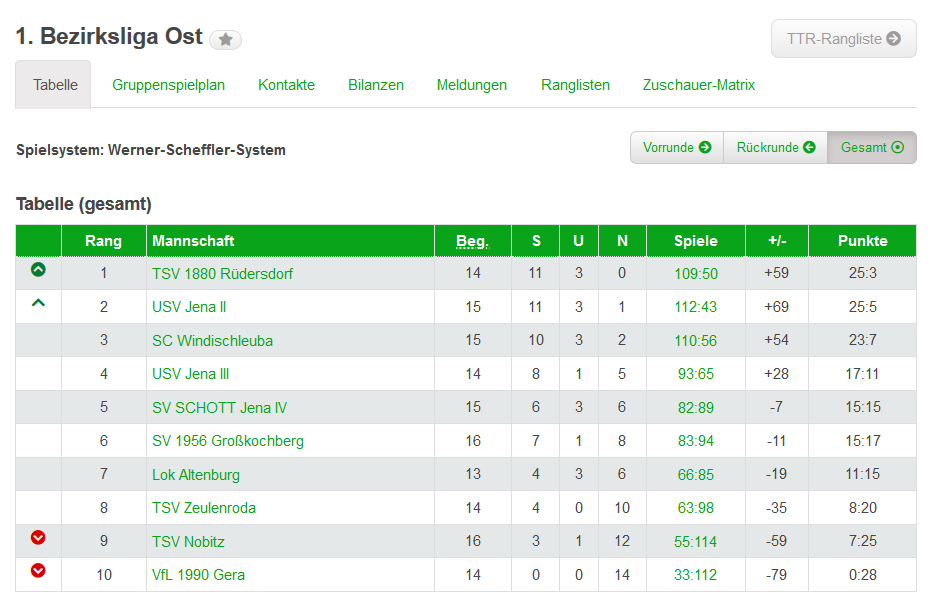Image resolution: width=932 pixels, height=605 pixels.
Task: Click red relegation icon beside VfL 1990 Gera
Action: [38, 571]
